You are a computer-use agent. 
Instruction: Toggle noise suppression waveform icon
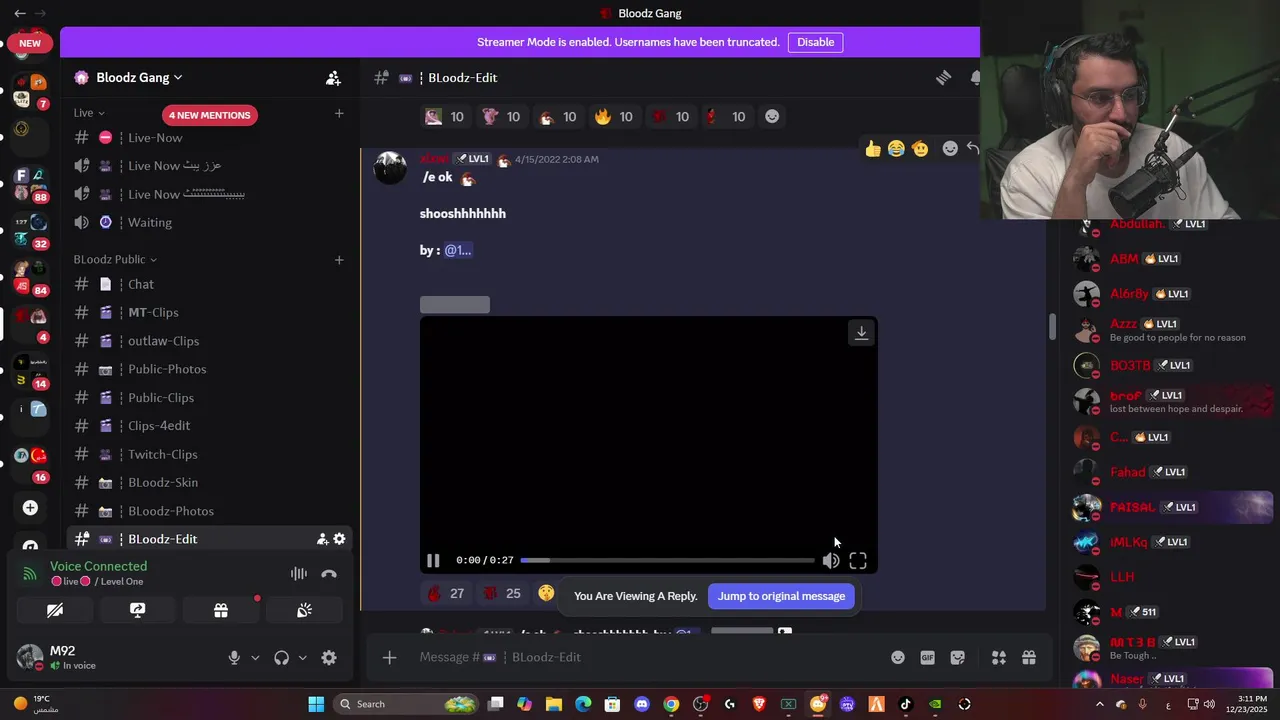click(x=298, y=574)
